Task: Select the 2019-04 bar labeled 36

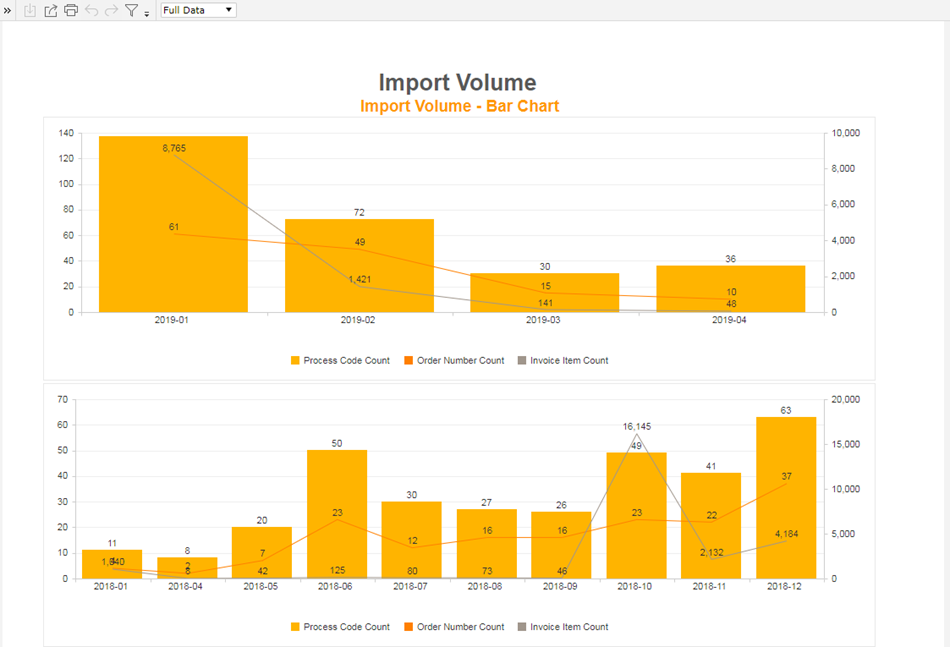Action: coord(731,289)
